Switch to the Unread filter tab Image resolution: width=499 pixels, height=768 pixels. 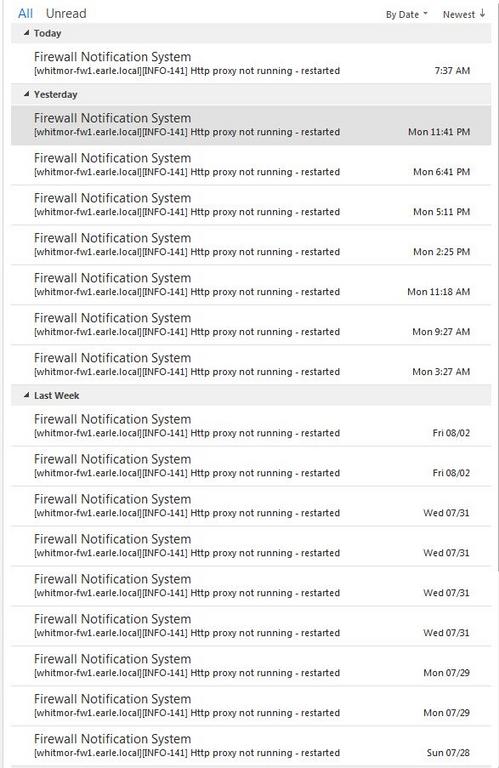[x=66, y=13]
